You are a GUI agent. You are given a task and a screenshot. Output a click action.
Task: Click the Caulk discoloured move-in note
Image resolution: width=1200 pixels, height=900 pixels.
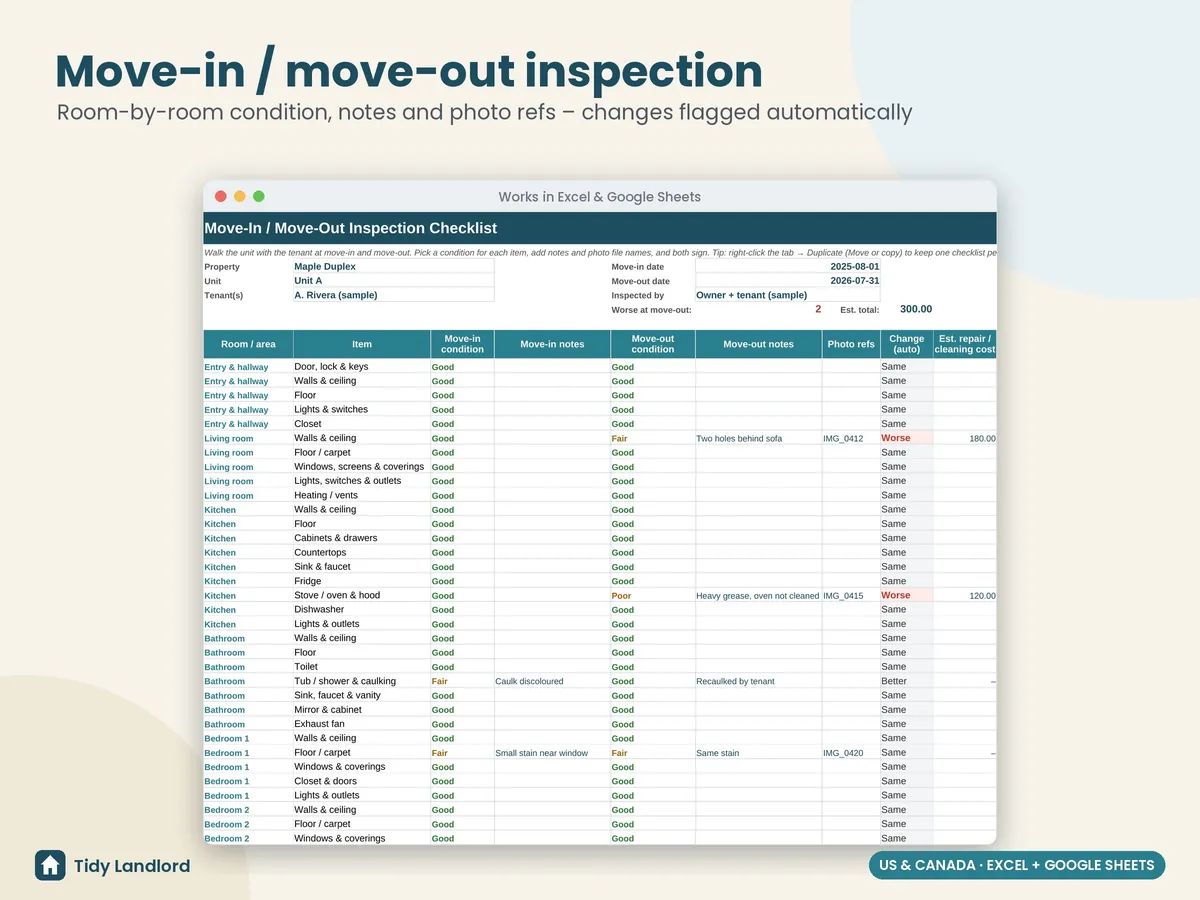(529, 681)
